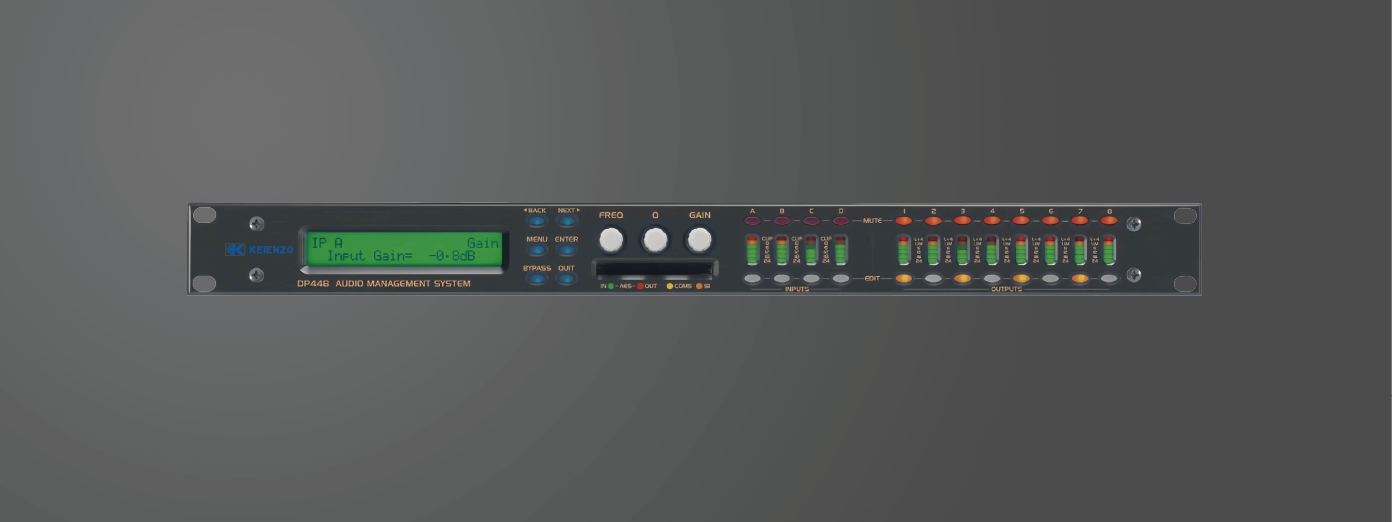Image resolution: width=1393 pixels, height=522 pixels.
Task: Click the Q rotary knob
Action: pyautogui.click(x=655, y=239)
